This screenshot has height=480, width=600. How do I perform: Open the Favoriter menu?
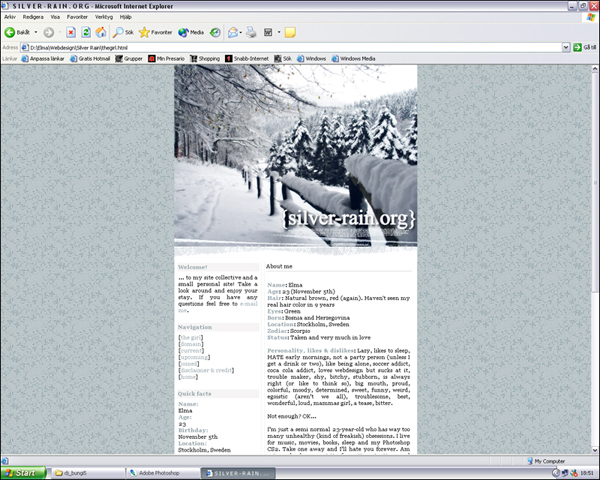click(x=77, y=17)
